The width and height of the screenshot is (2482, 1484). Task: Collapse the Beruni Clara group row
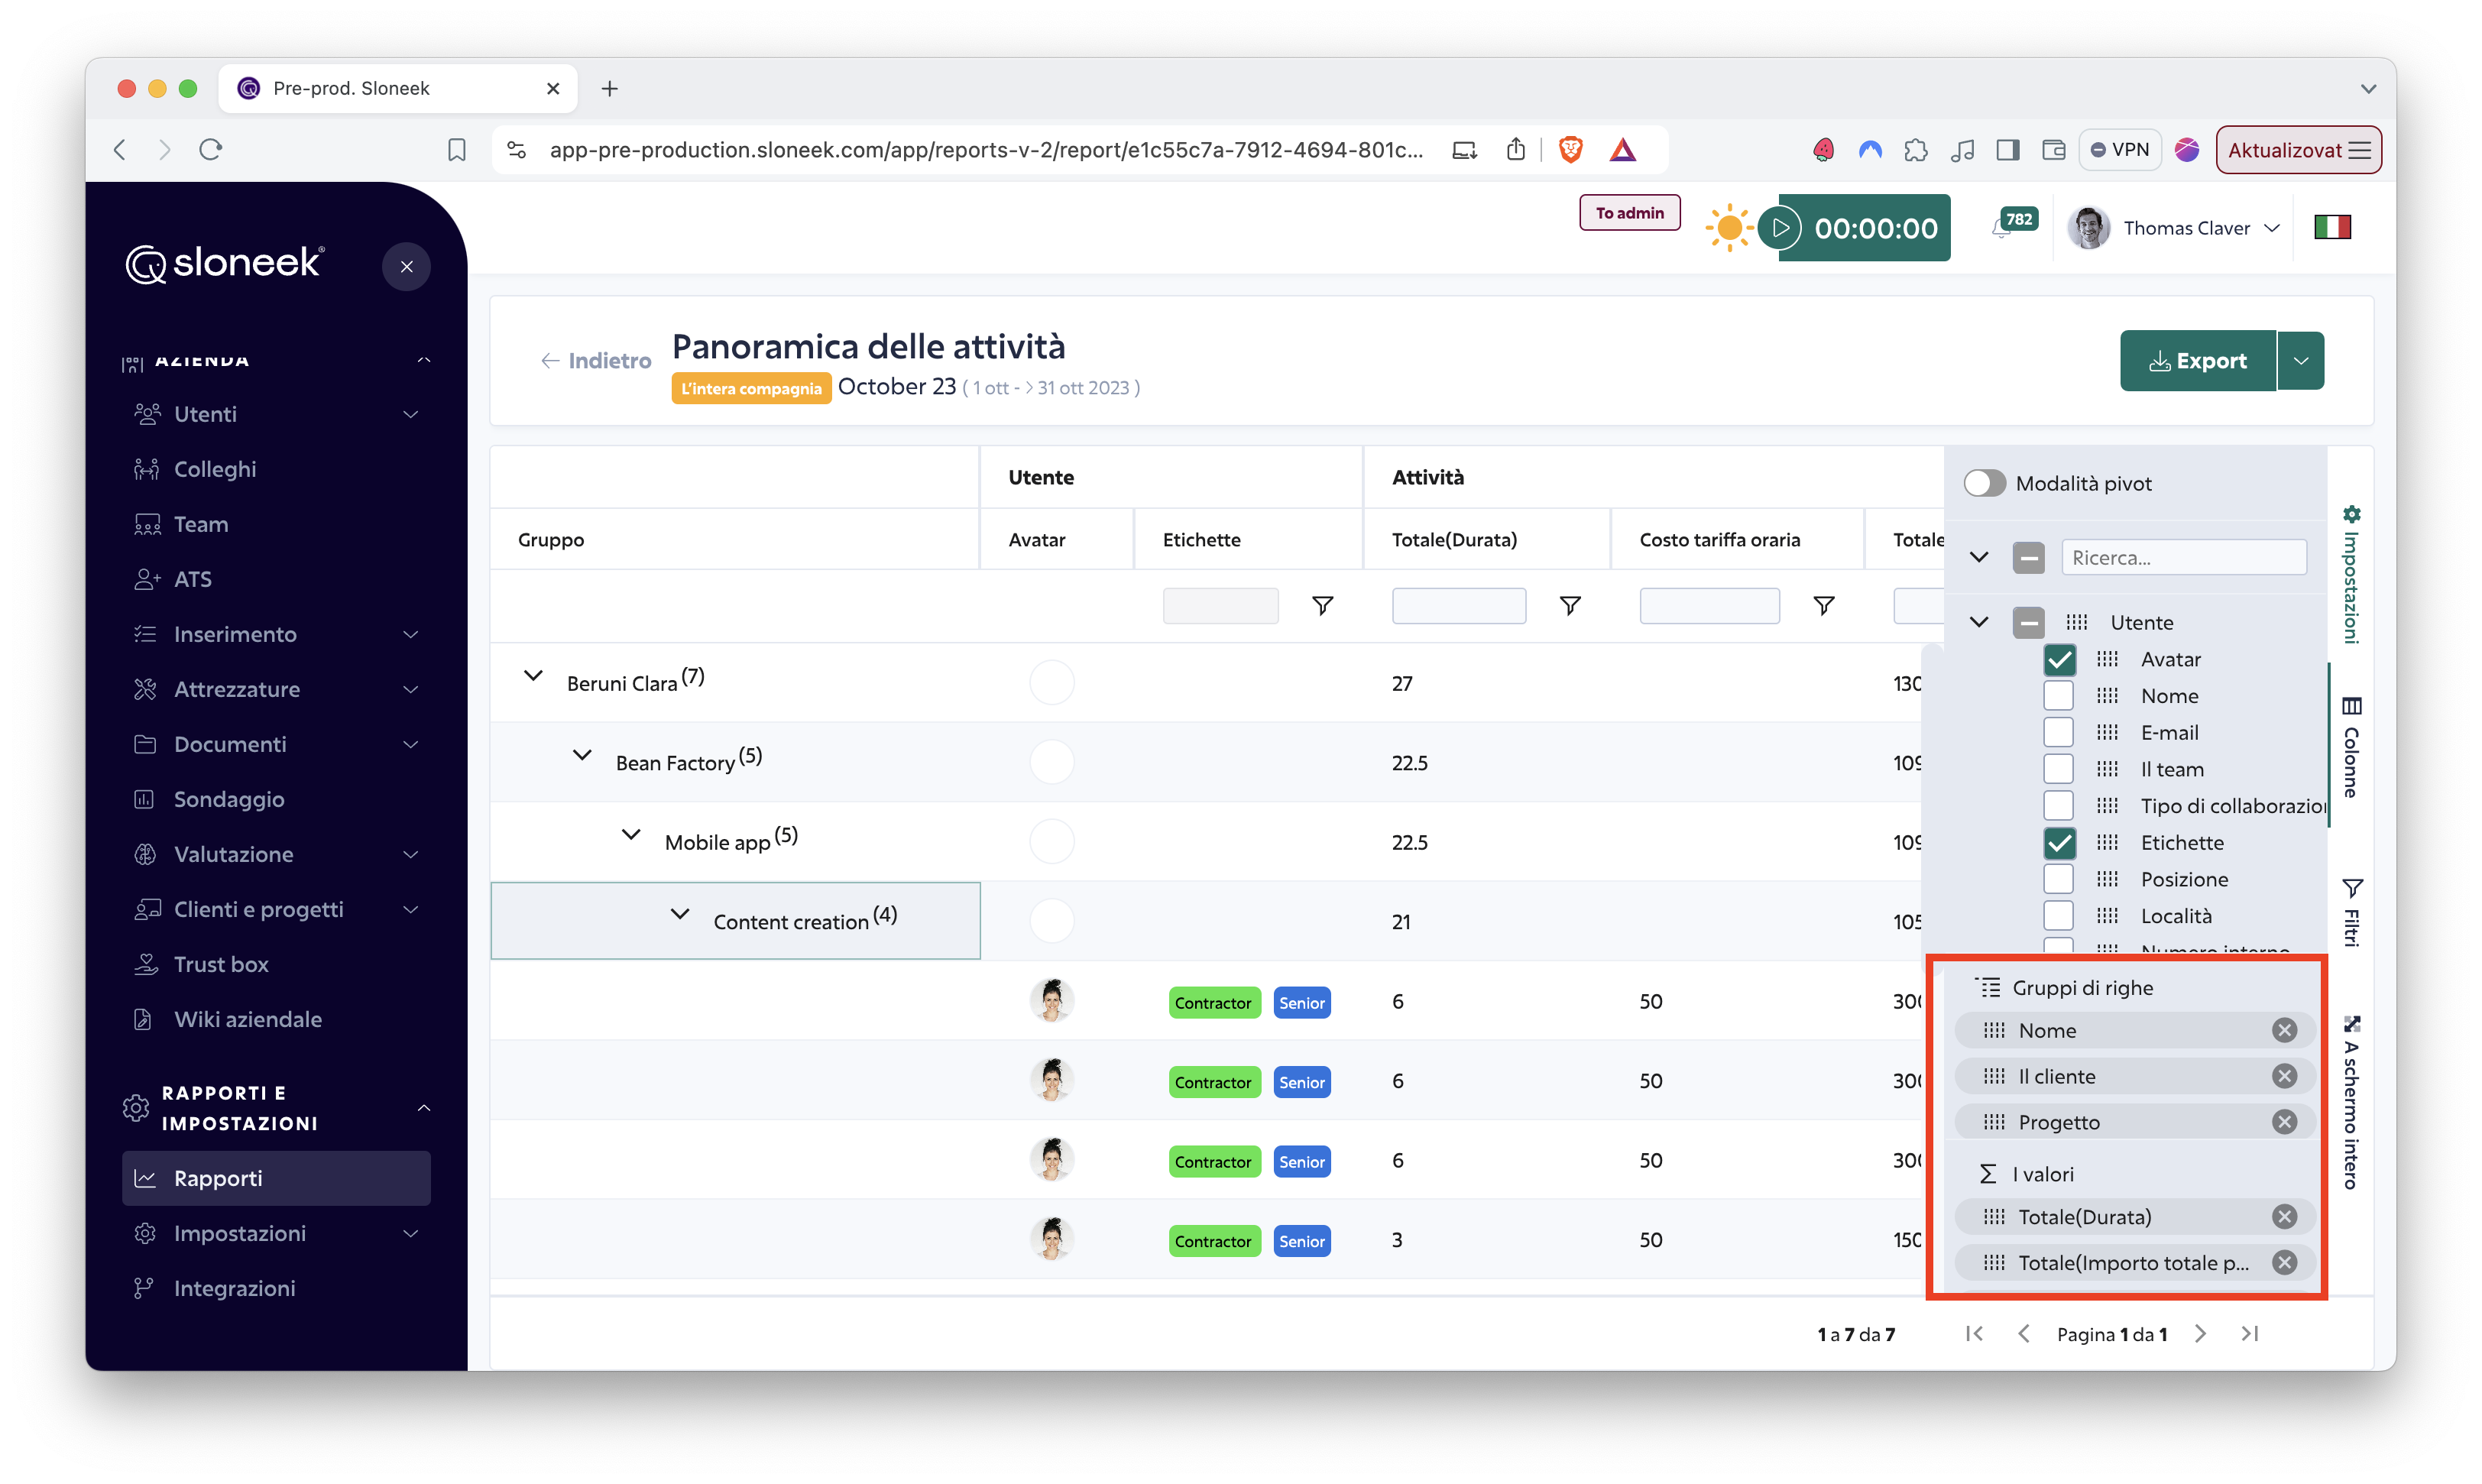[534, 677]
